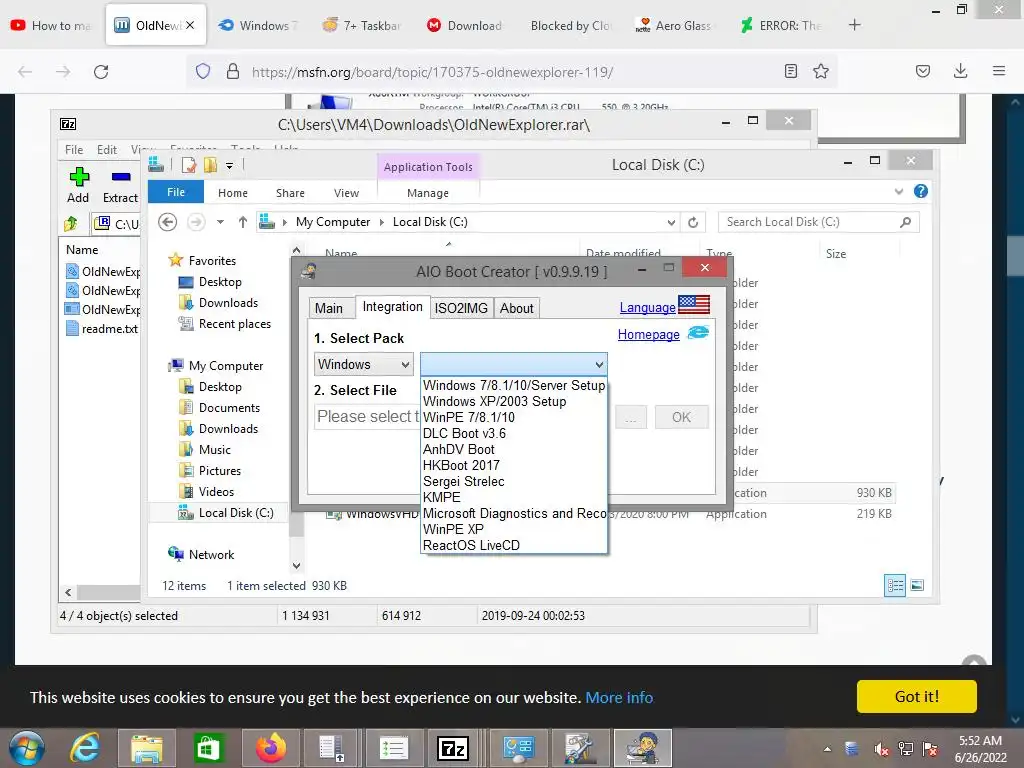1024x768 pixels.
Task: Refresh the Local Disk (C:) view
Action: point(693,222)
